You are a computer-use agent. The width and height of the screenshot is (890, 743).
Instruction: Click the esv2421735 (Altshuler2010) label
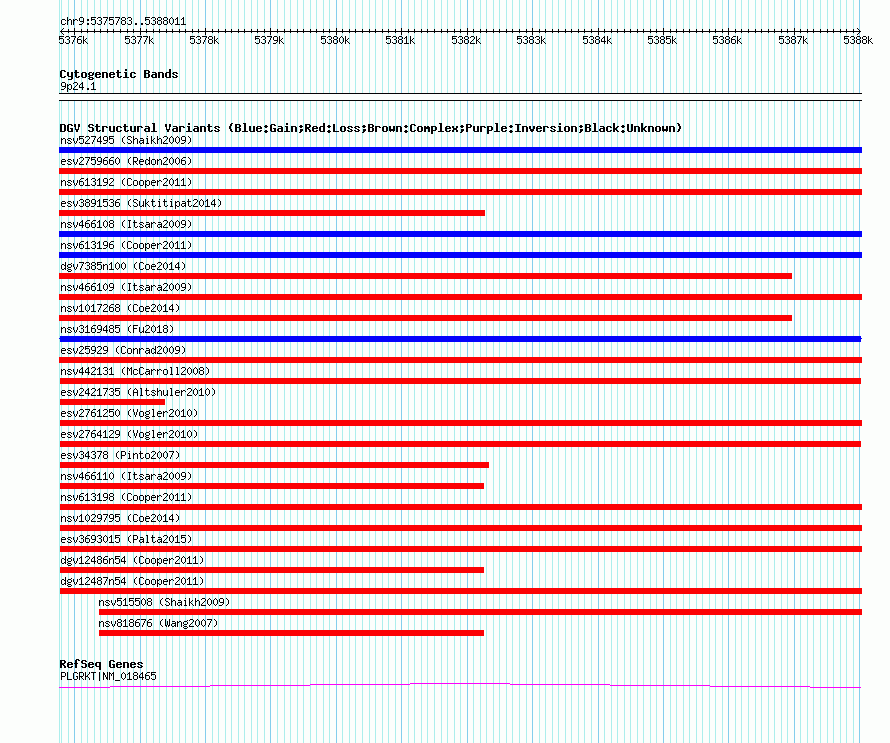coord(138,392)
